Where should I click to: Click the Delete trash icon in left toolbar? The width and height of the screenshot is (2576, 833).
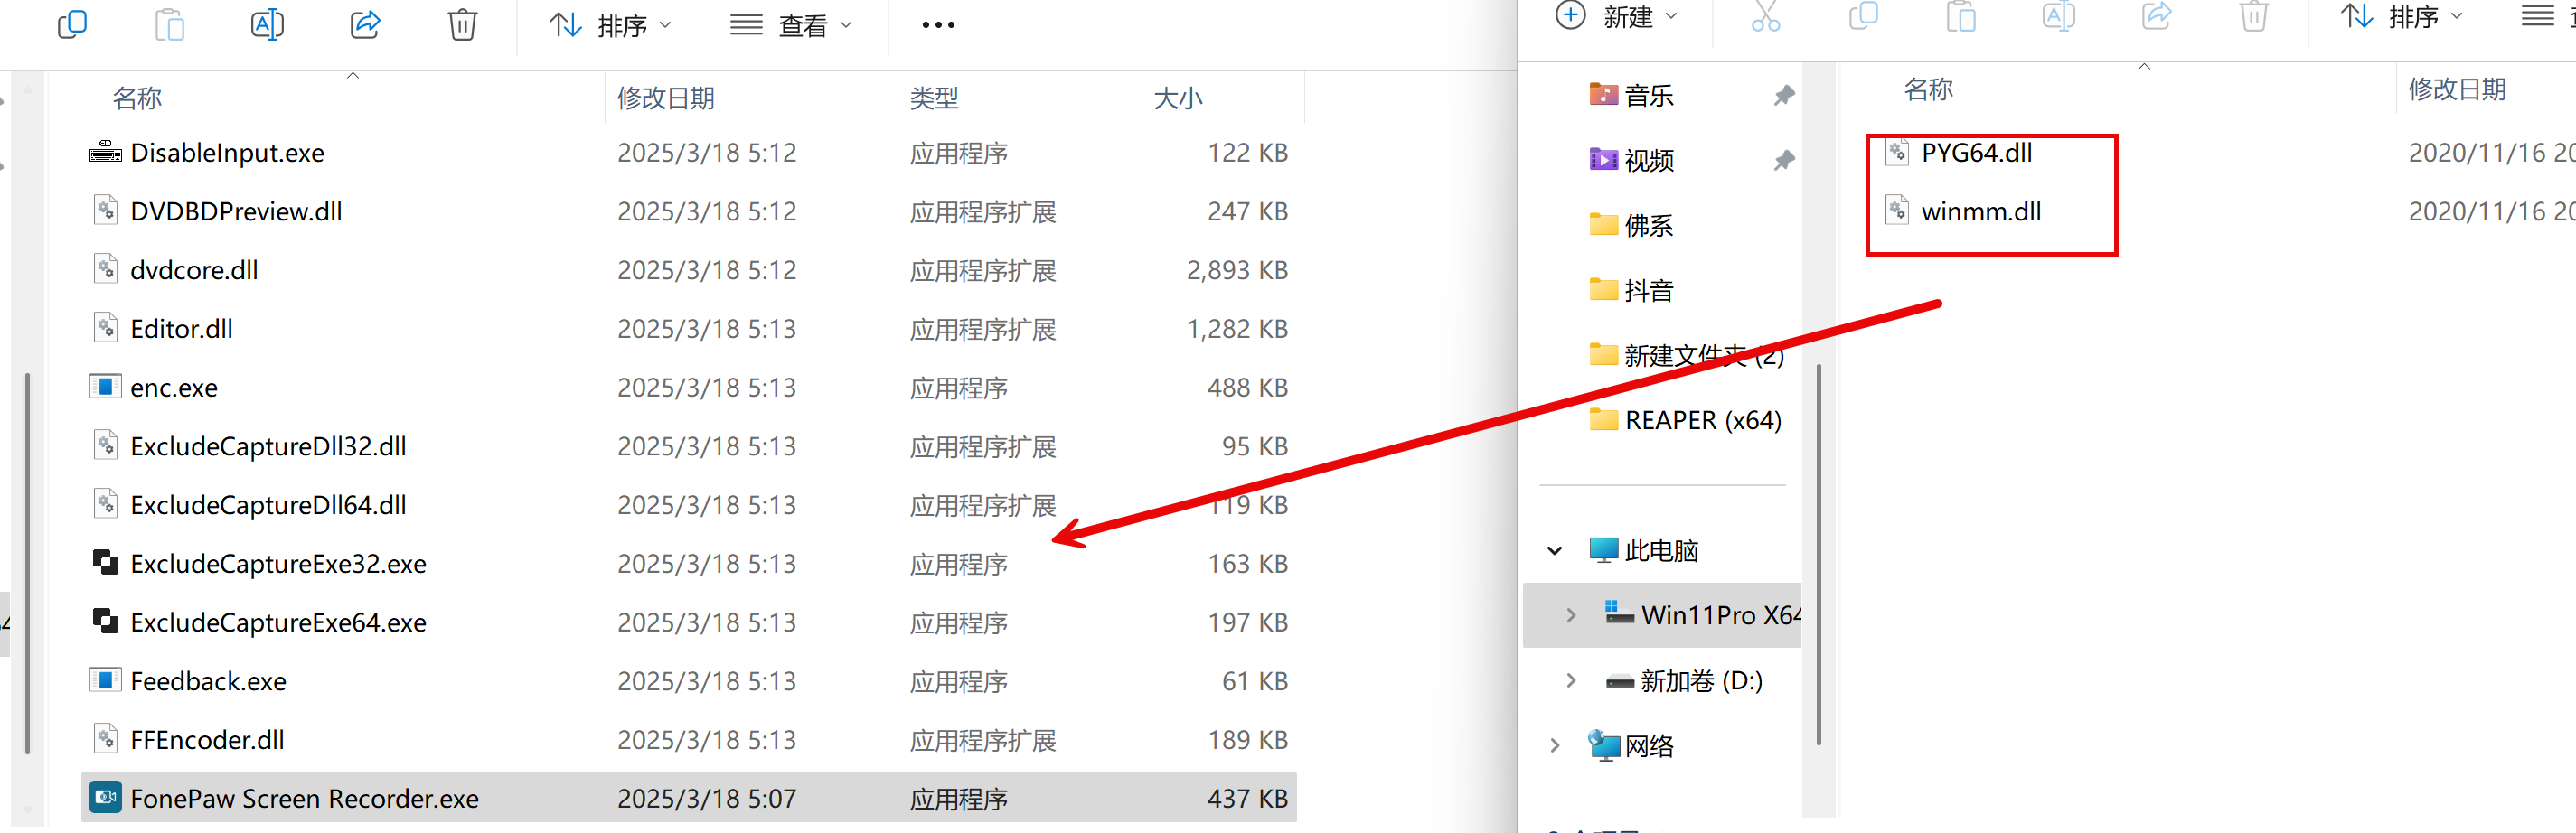[462, 24]
